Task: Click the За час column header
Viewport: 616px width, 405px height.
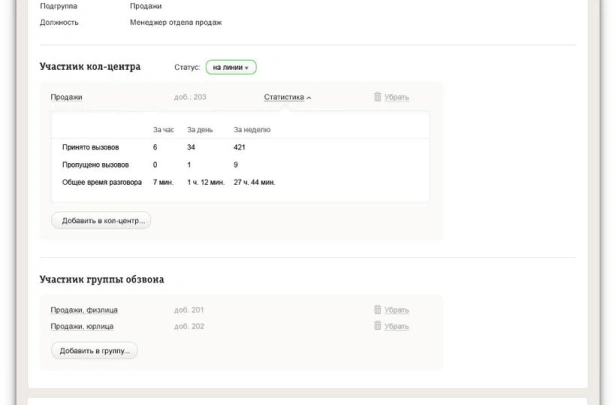Action: tap(163, 130)
